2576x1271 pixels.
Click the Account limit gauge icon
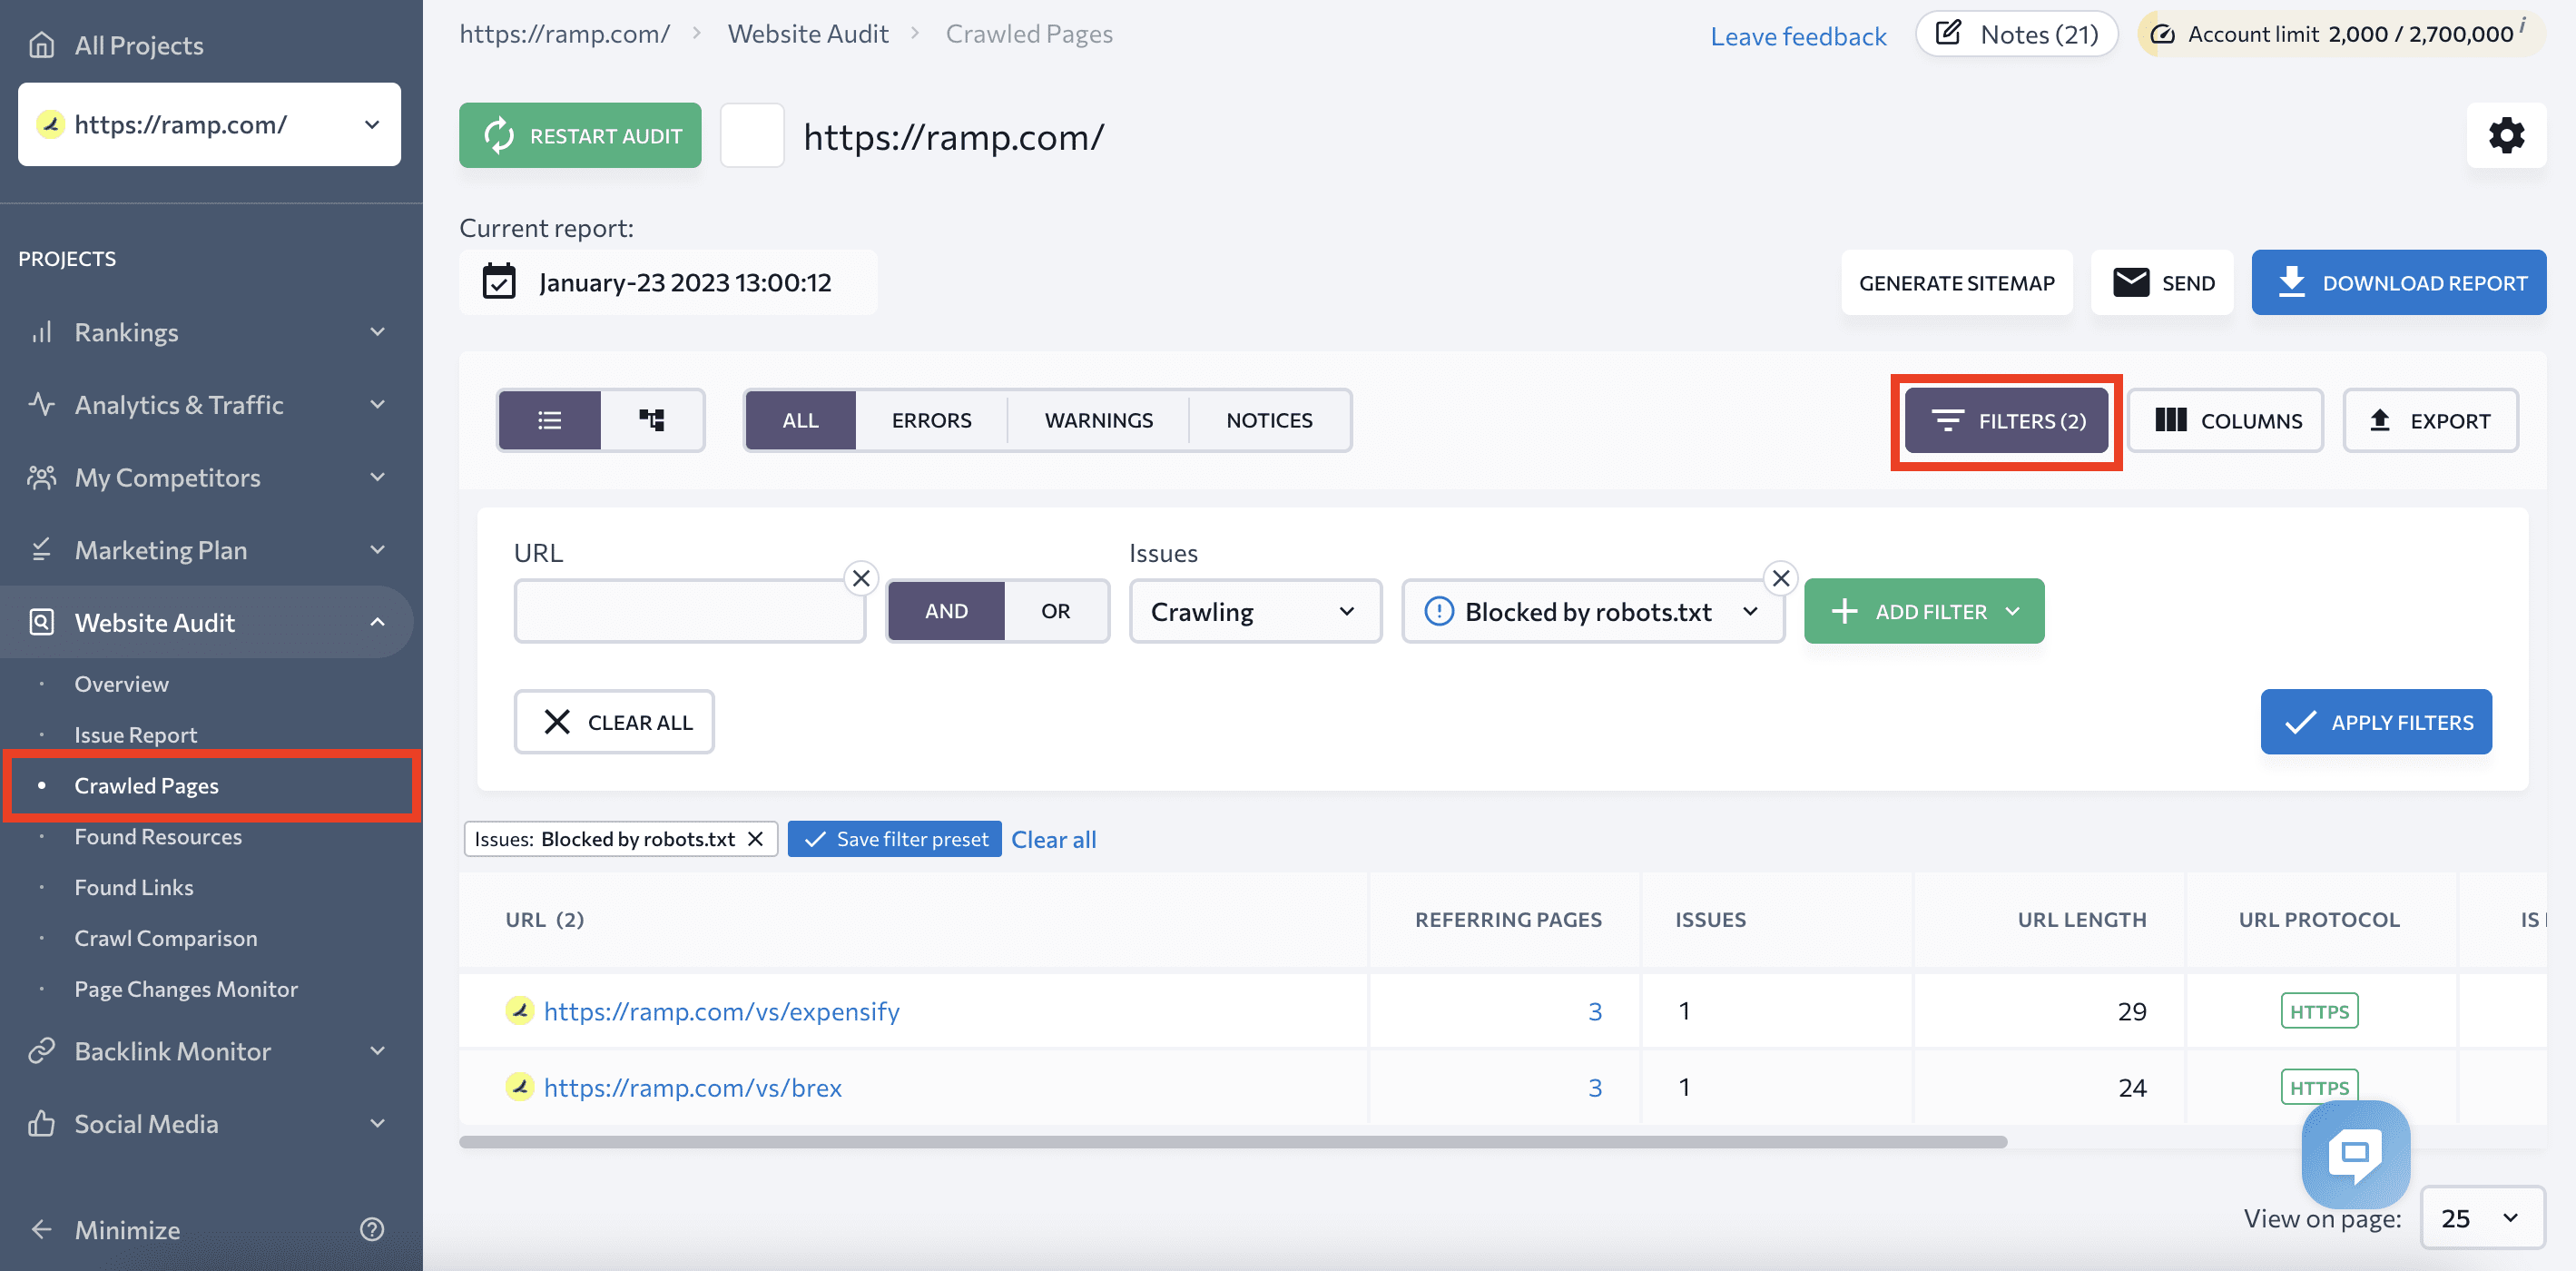pos(2162,34)
